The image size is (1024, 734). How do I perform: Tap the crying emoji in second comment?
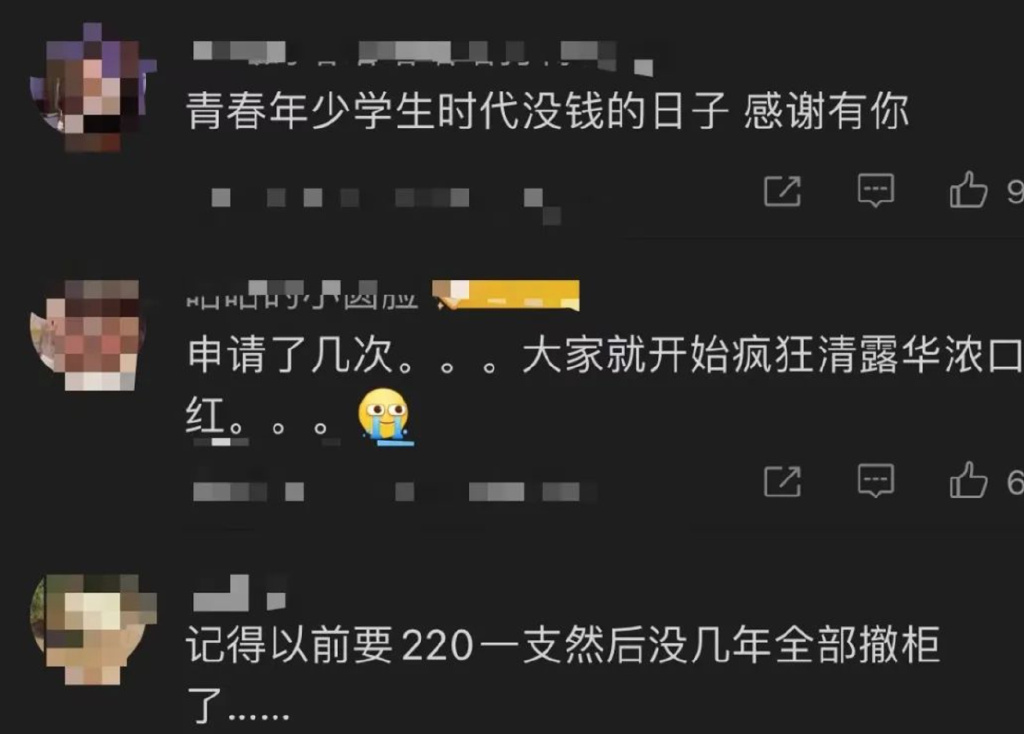385,417
